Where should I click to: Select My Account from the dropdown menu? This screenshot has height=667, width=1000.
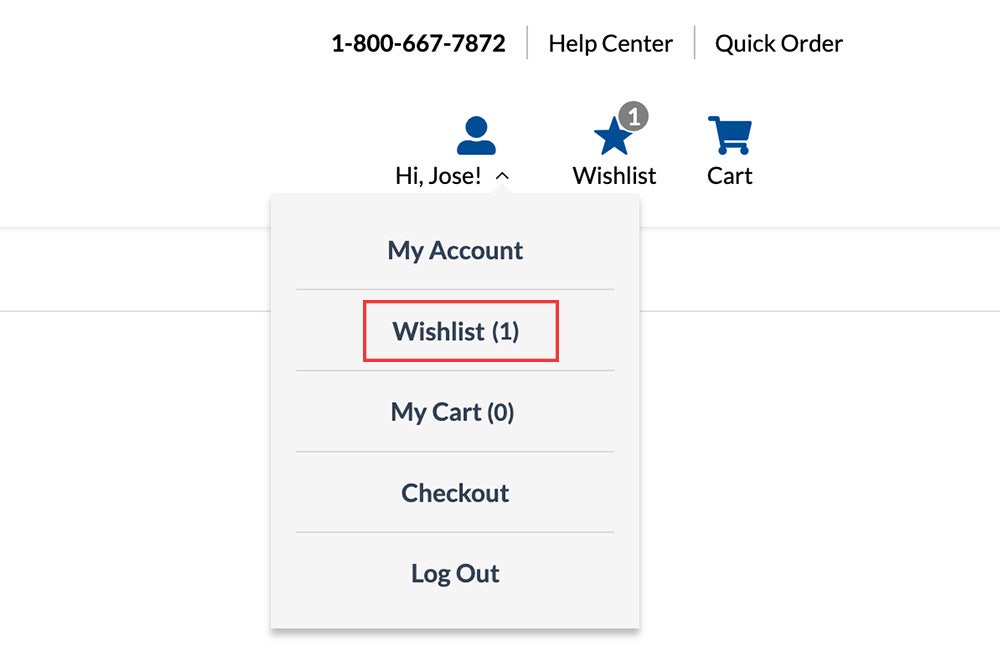point(455,251)
